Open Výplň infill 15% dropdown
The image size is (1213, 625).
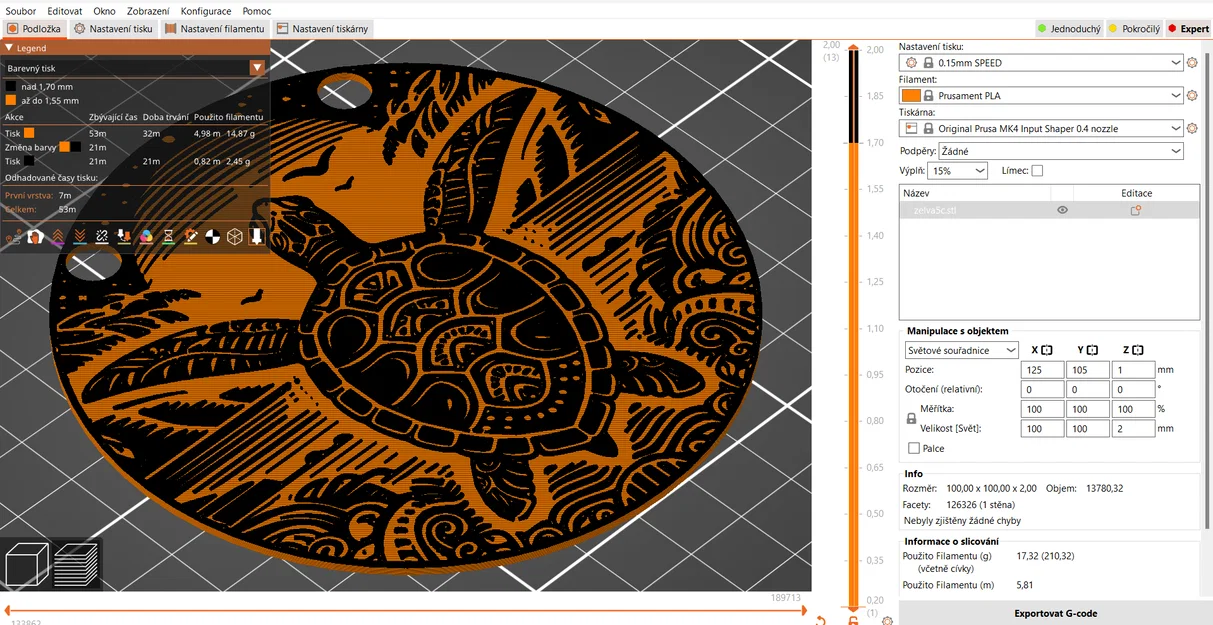958,171
